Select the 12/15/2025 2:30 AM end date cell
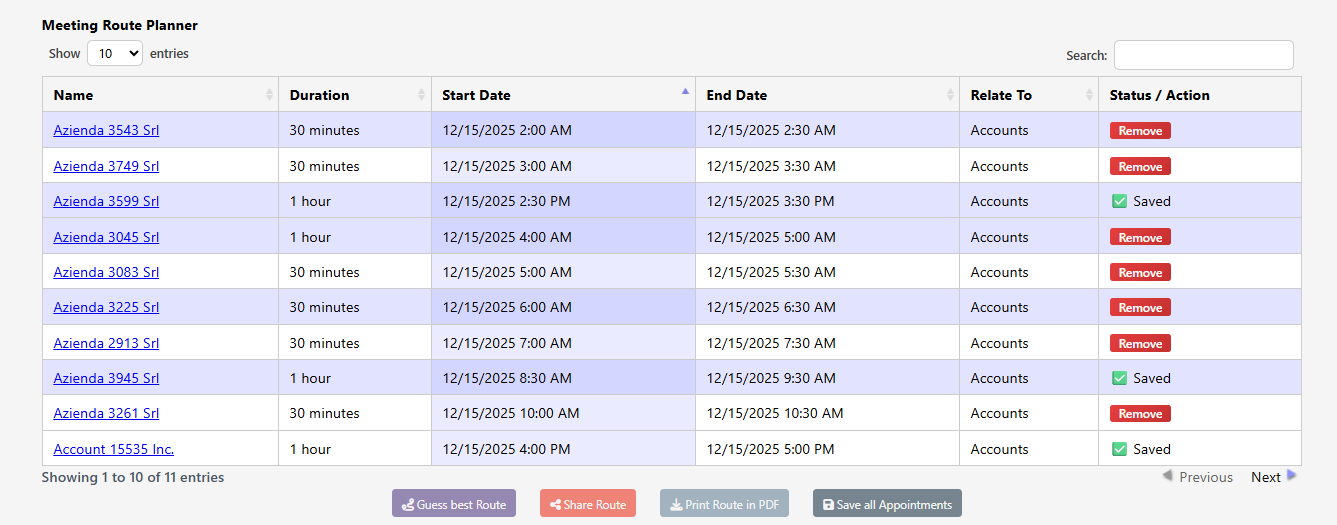The height and width of the screenshot is (525, 1337). click(827, 130)
